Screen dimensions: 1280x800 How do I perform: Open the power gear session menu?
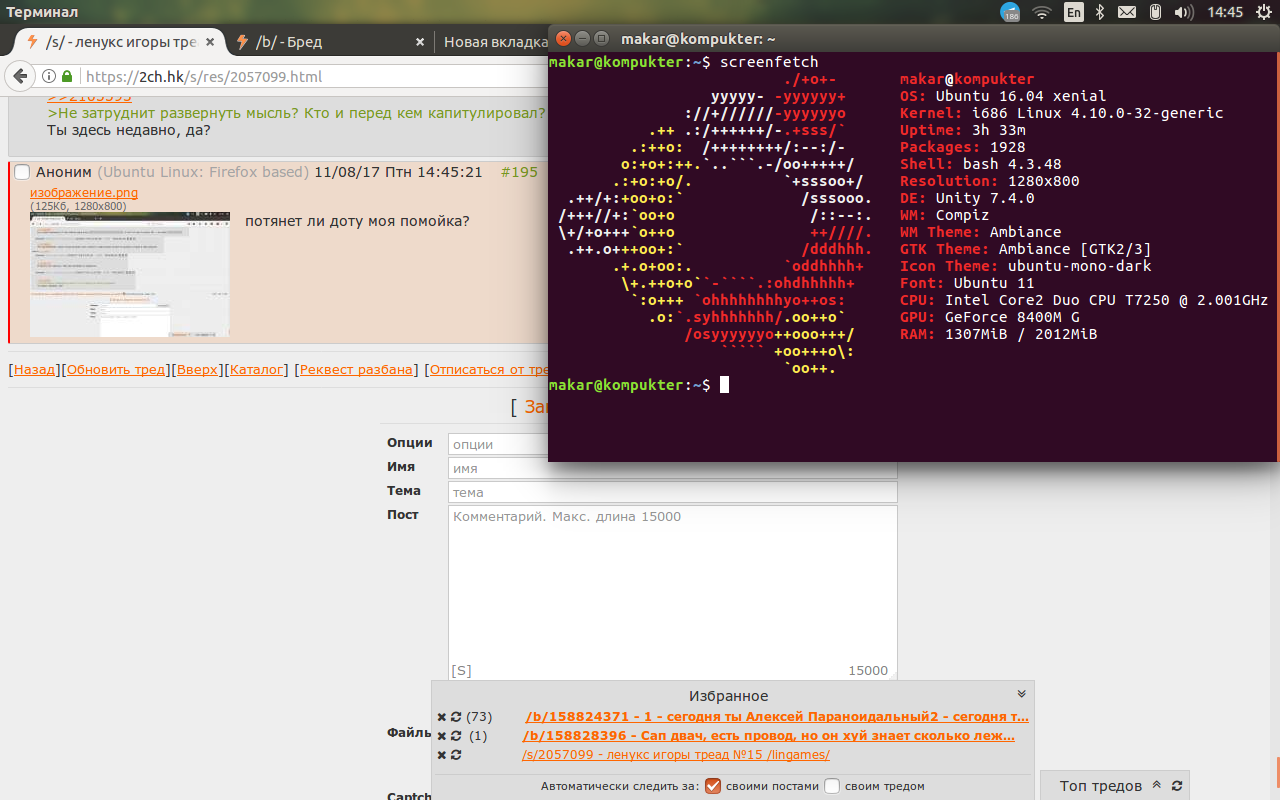point(1263,12)
